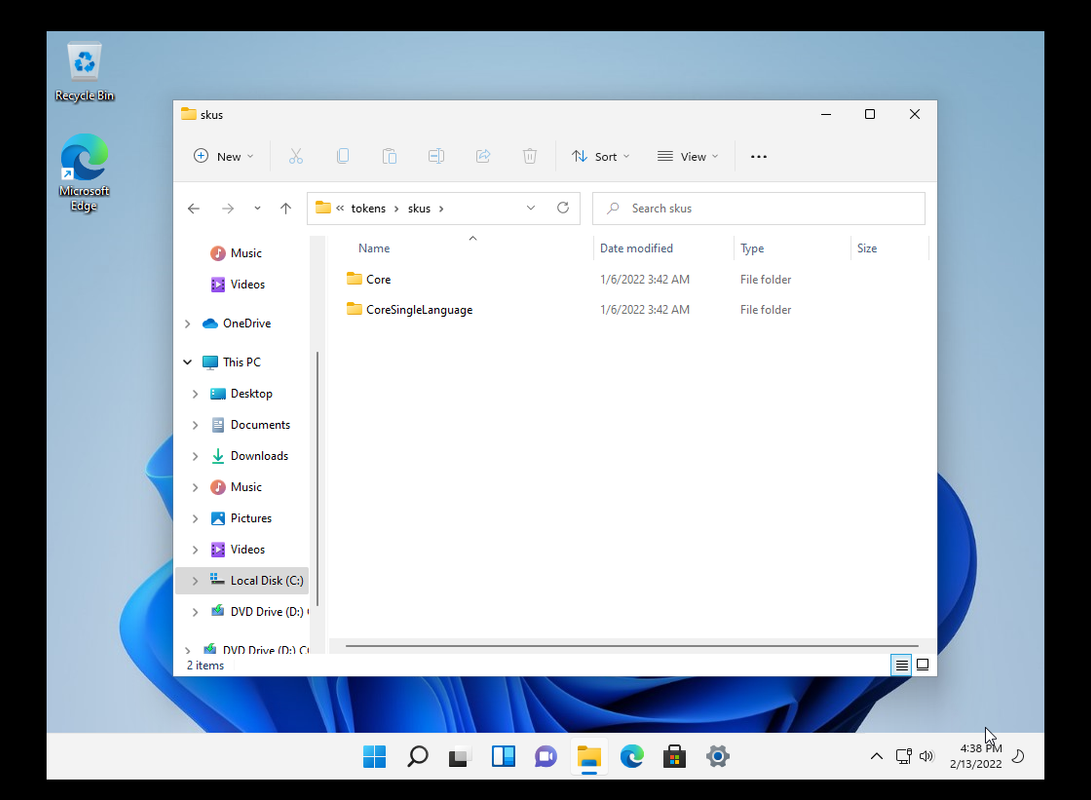
Task: Click the Share icon in toolbar
Action: click(483, 157)
